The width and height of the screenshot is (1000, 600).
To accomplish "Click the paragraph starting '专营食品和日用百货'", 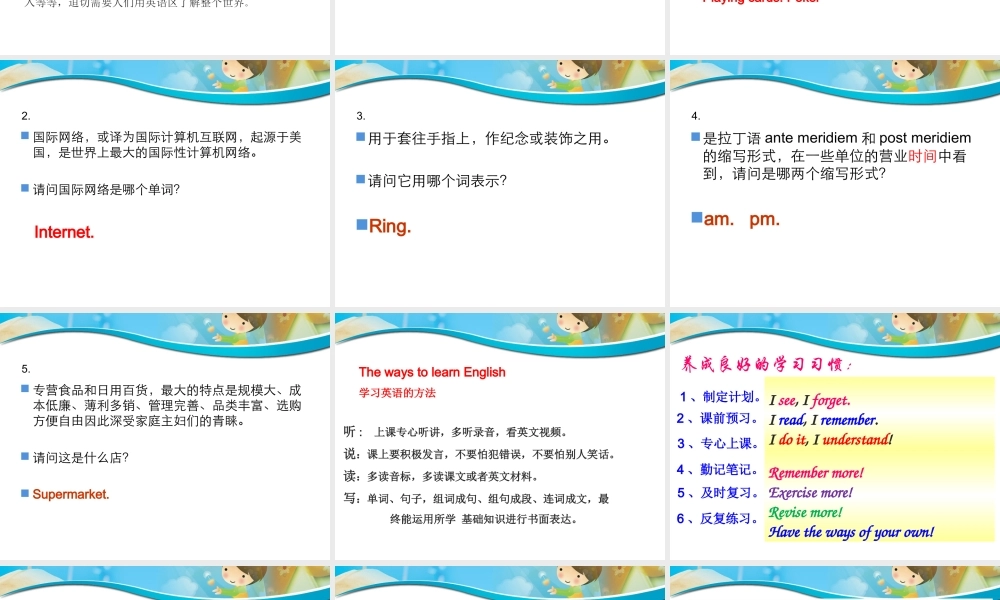I will click(x=167, y=406).
